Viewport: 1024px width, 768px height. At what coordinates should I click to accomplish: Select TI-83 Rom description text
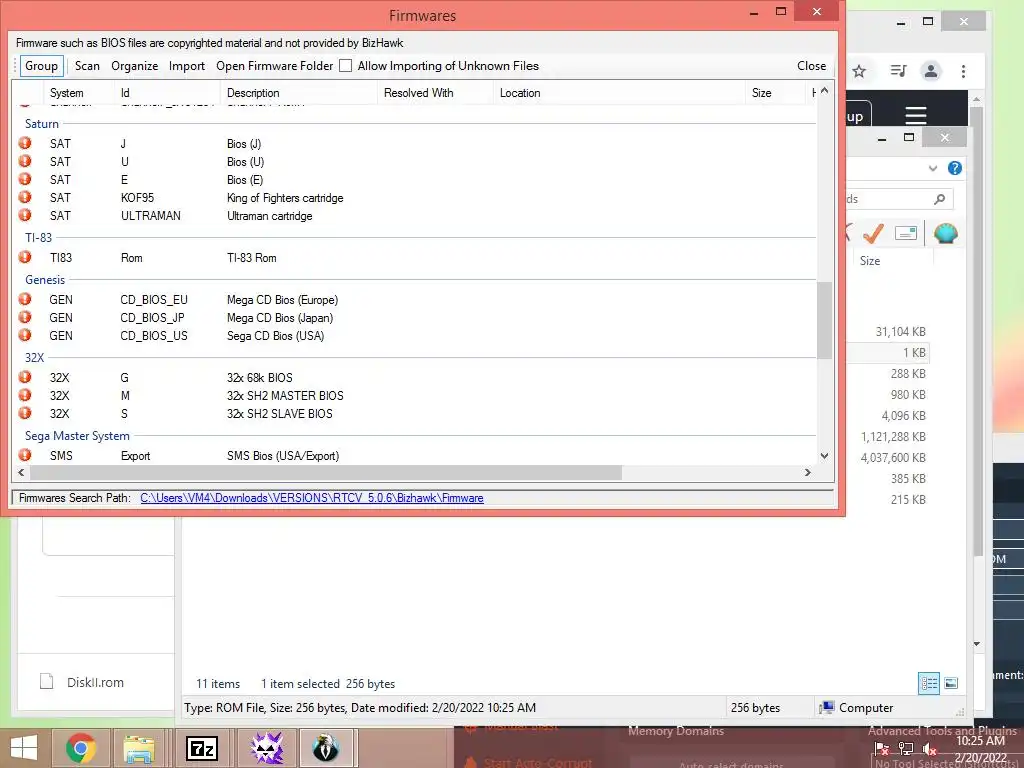pyautogui.click(x=251, y=258)
